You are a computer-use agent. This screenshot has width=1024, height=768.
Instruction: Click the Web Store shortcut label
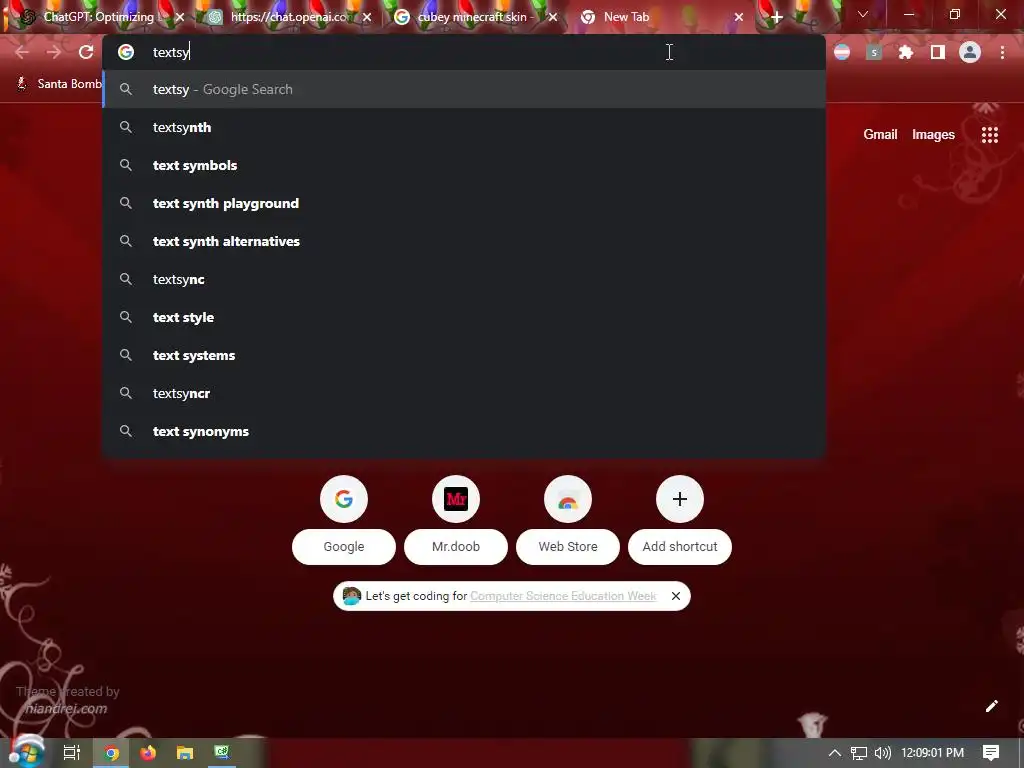coord(568,547)
